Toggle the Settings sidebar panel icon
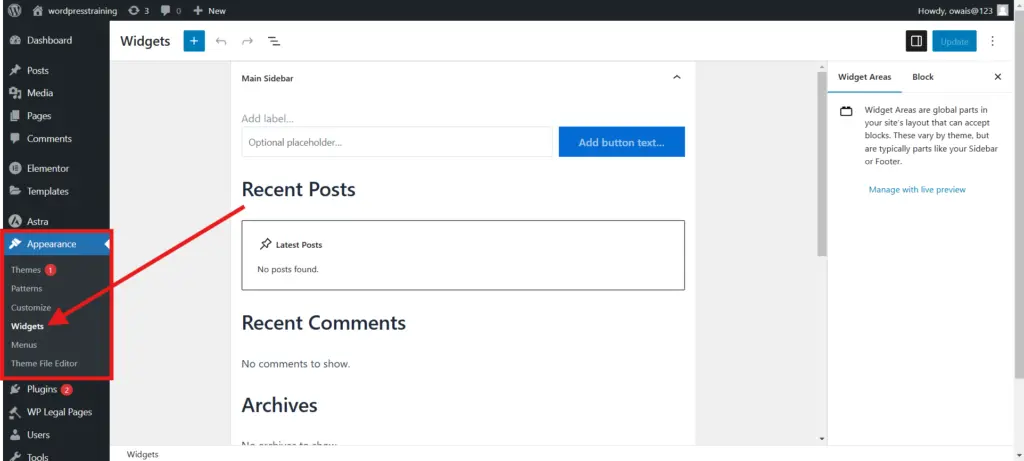Screen dimensions: 1024x461 click(x=916, y=41)
